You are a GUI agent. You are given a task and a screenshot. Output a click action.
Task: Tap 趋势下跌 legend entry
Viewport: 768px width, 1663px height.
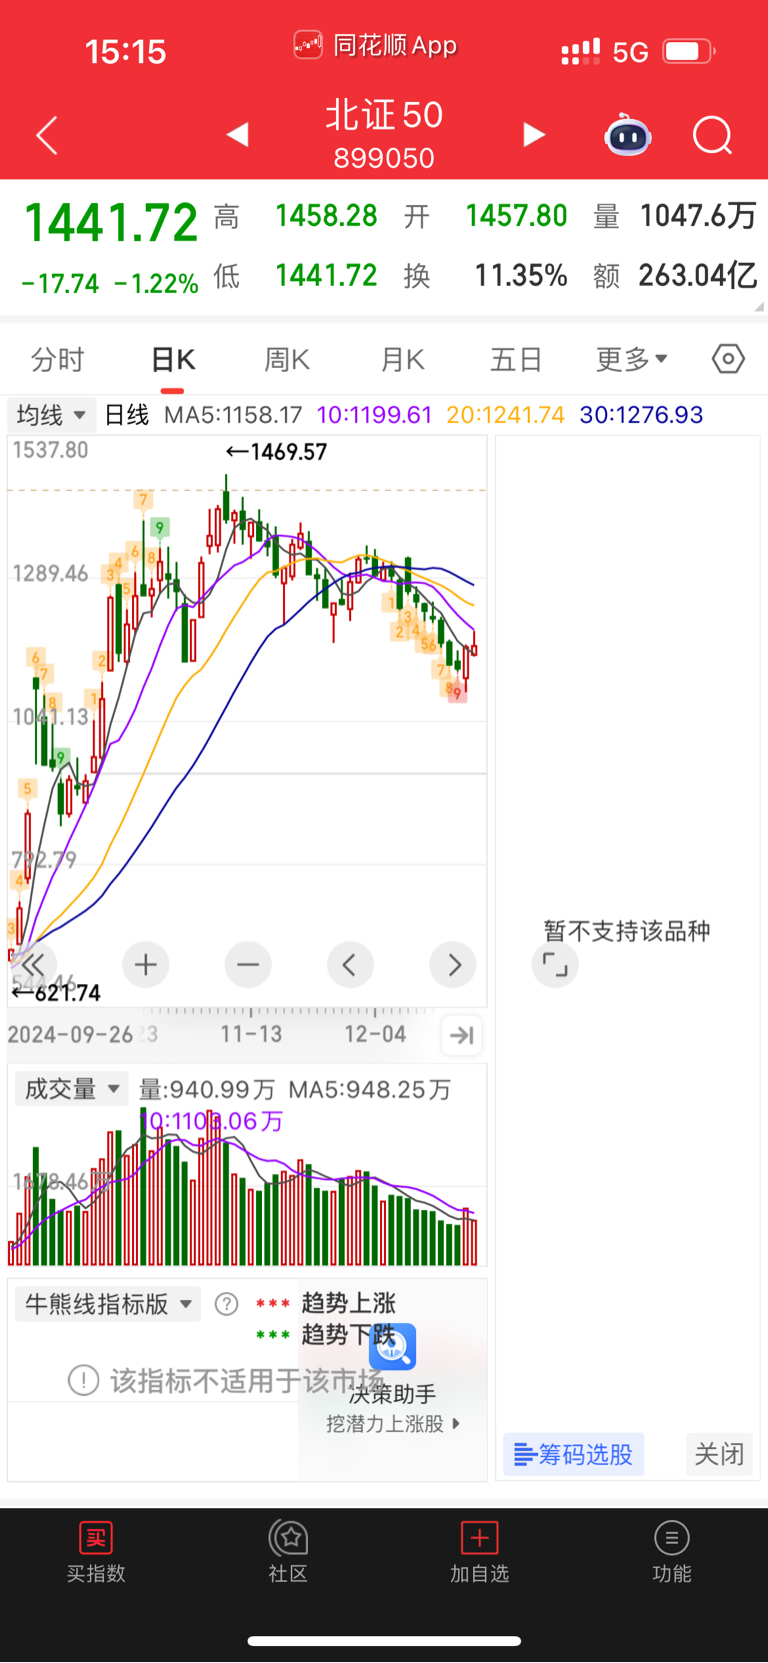(326, 1335)
